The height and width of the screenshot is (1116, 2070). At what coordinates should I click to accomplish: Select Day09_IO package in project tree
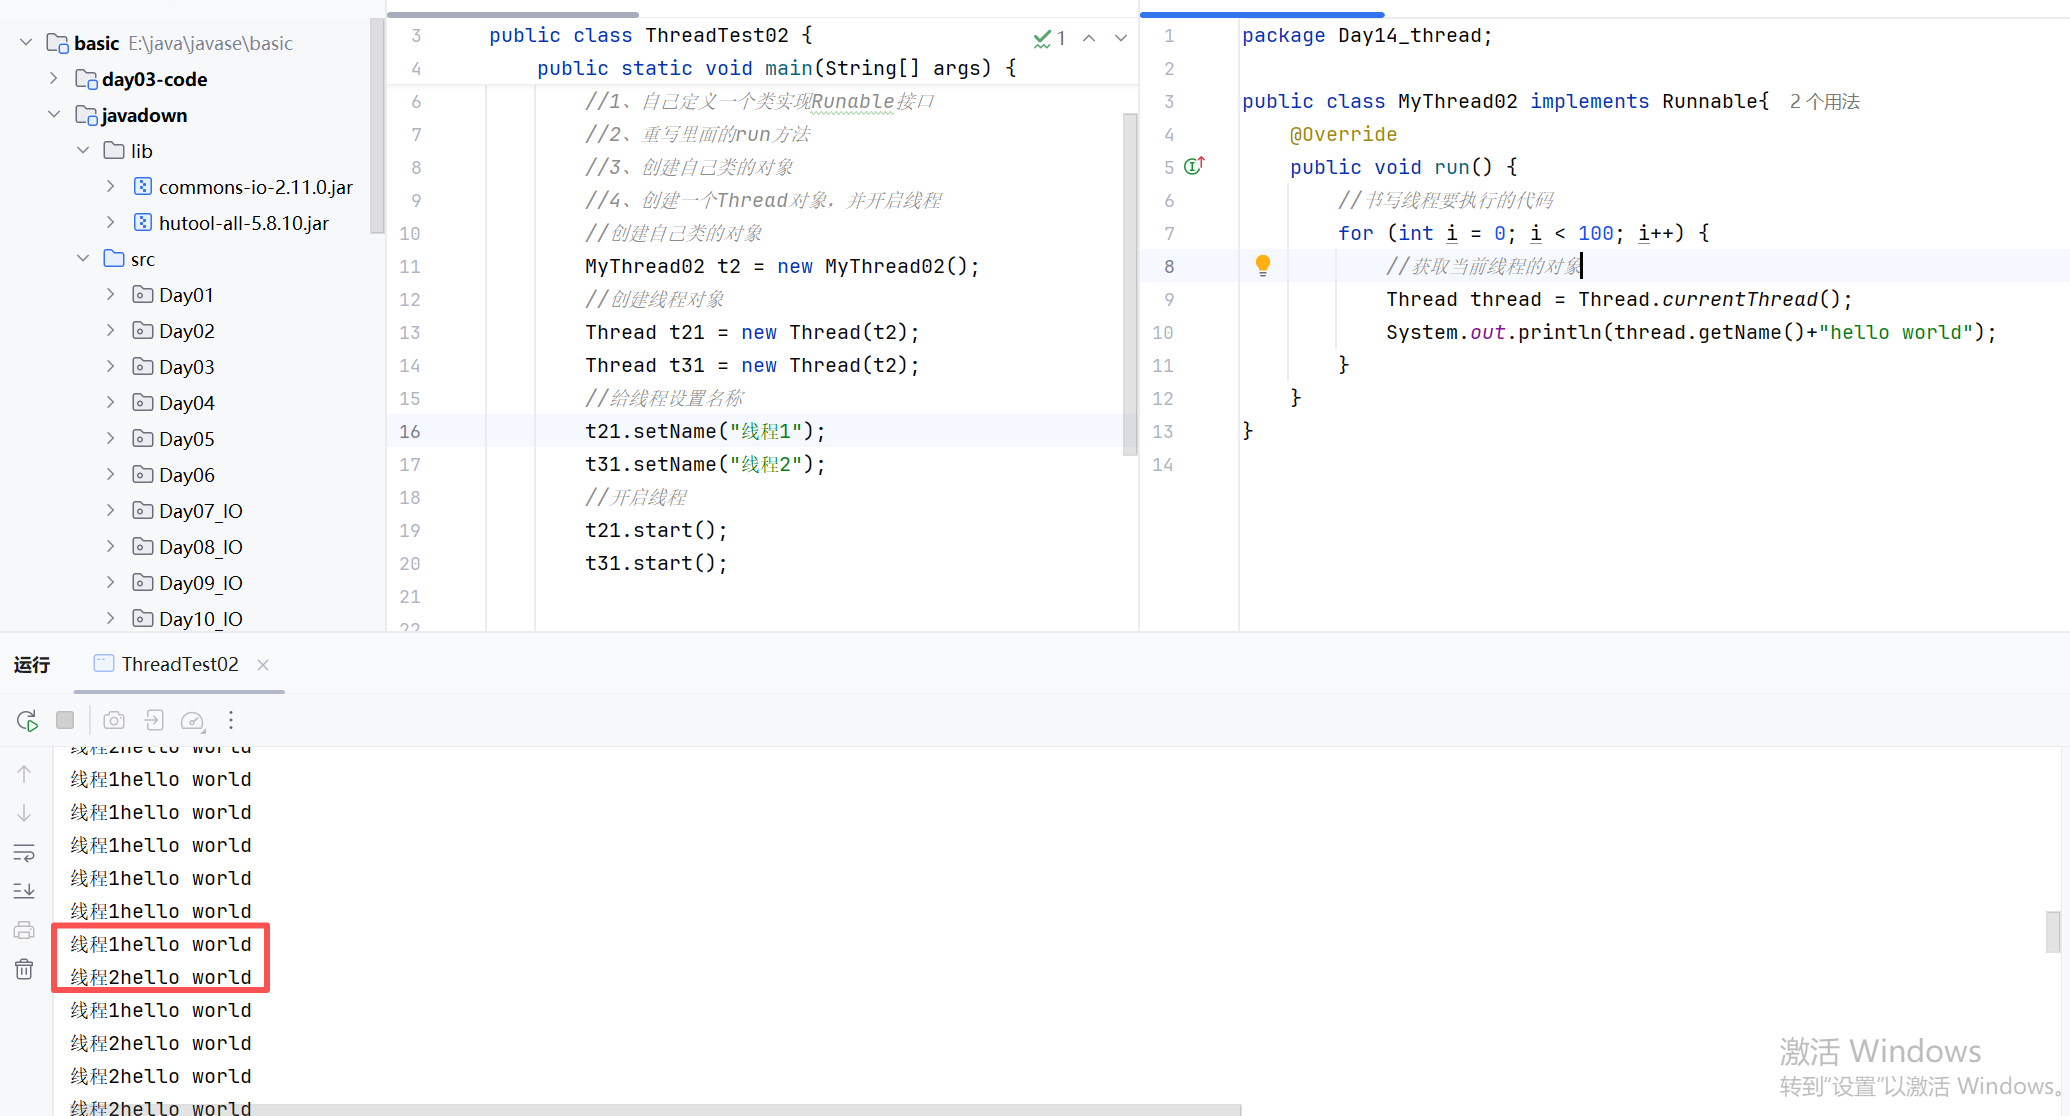coord(201,583)
